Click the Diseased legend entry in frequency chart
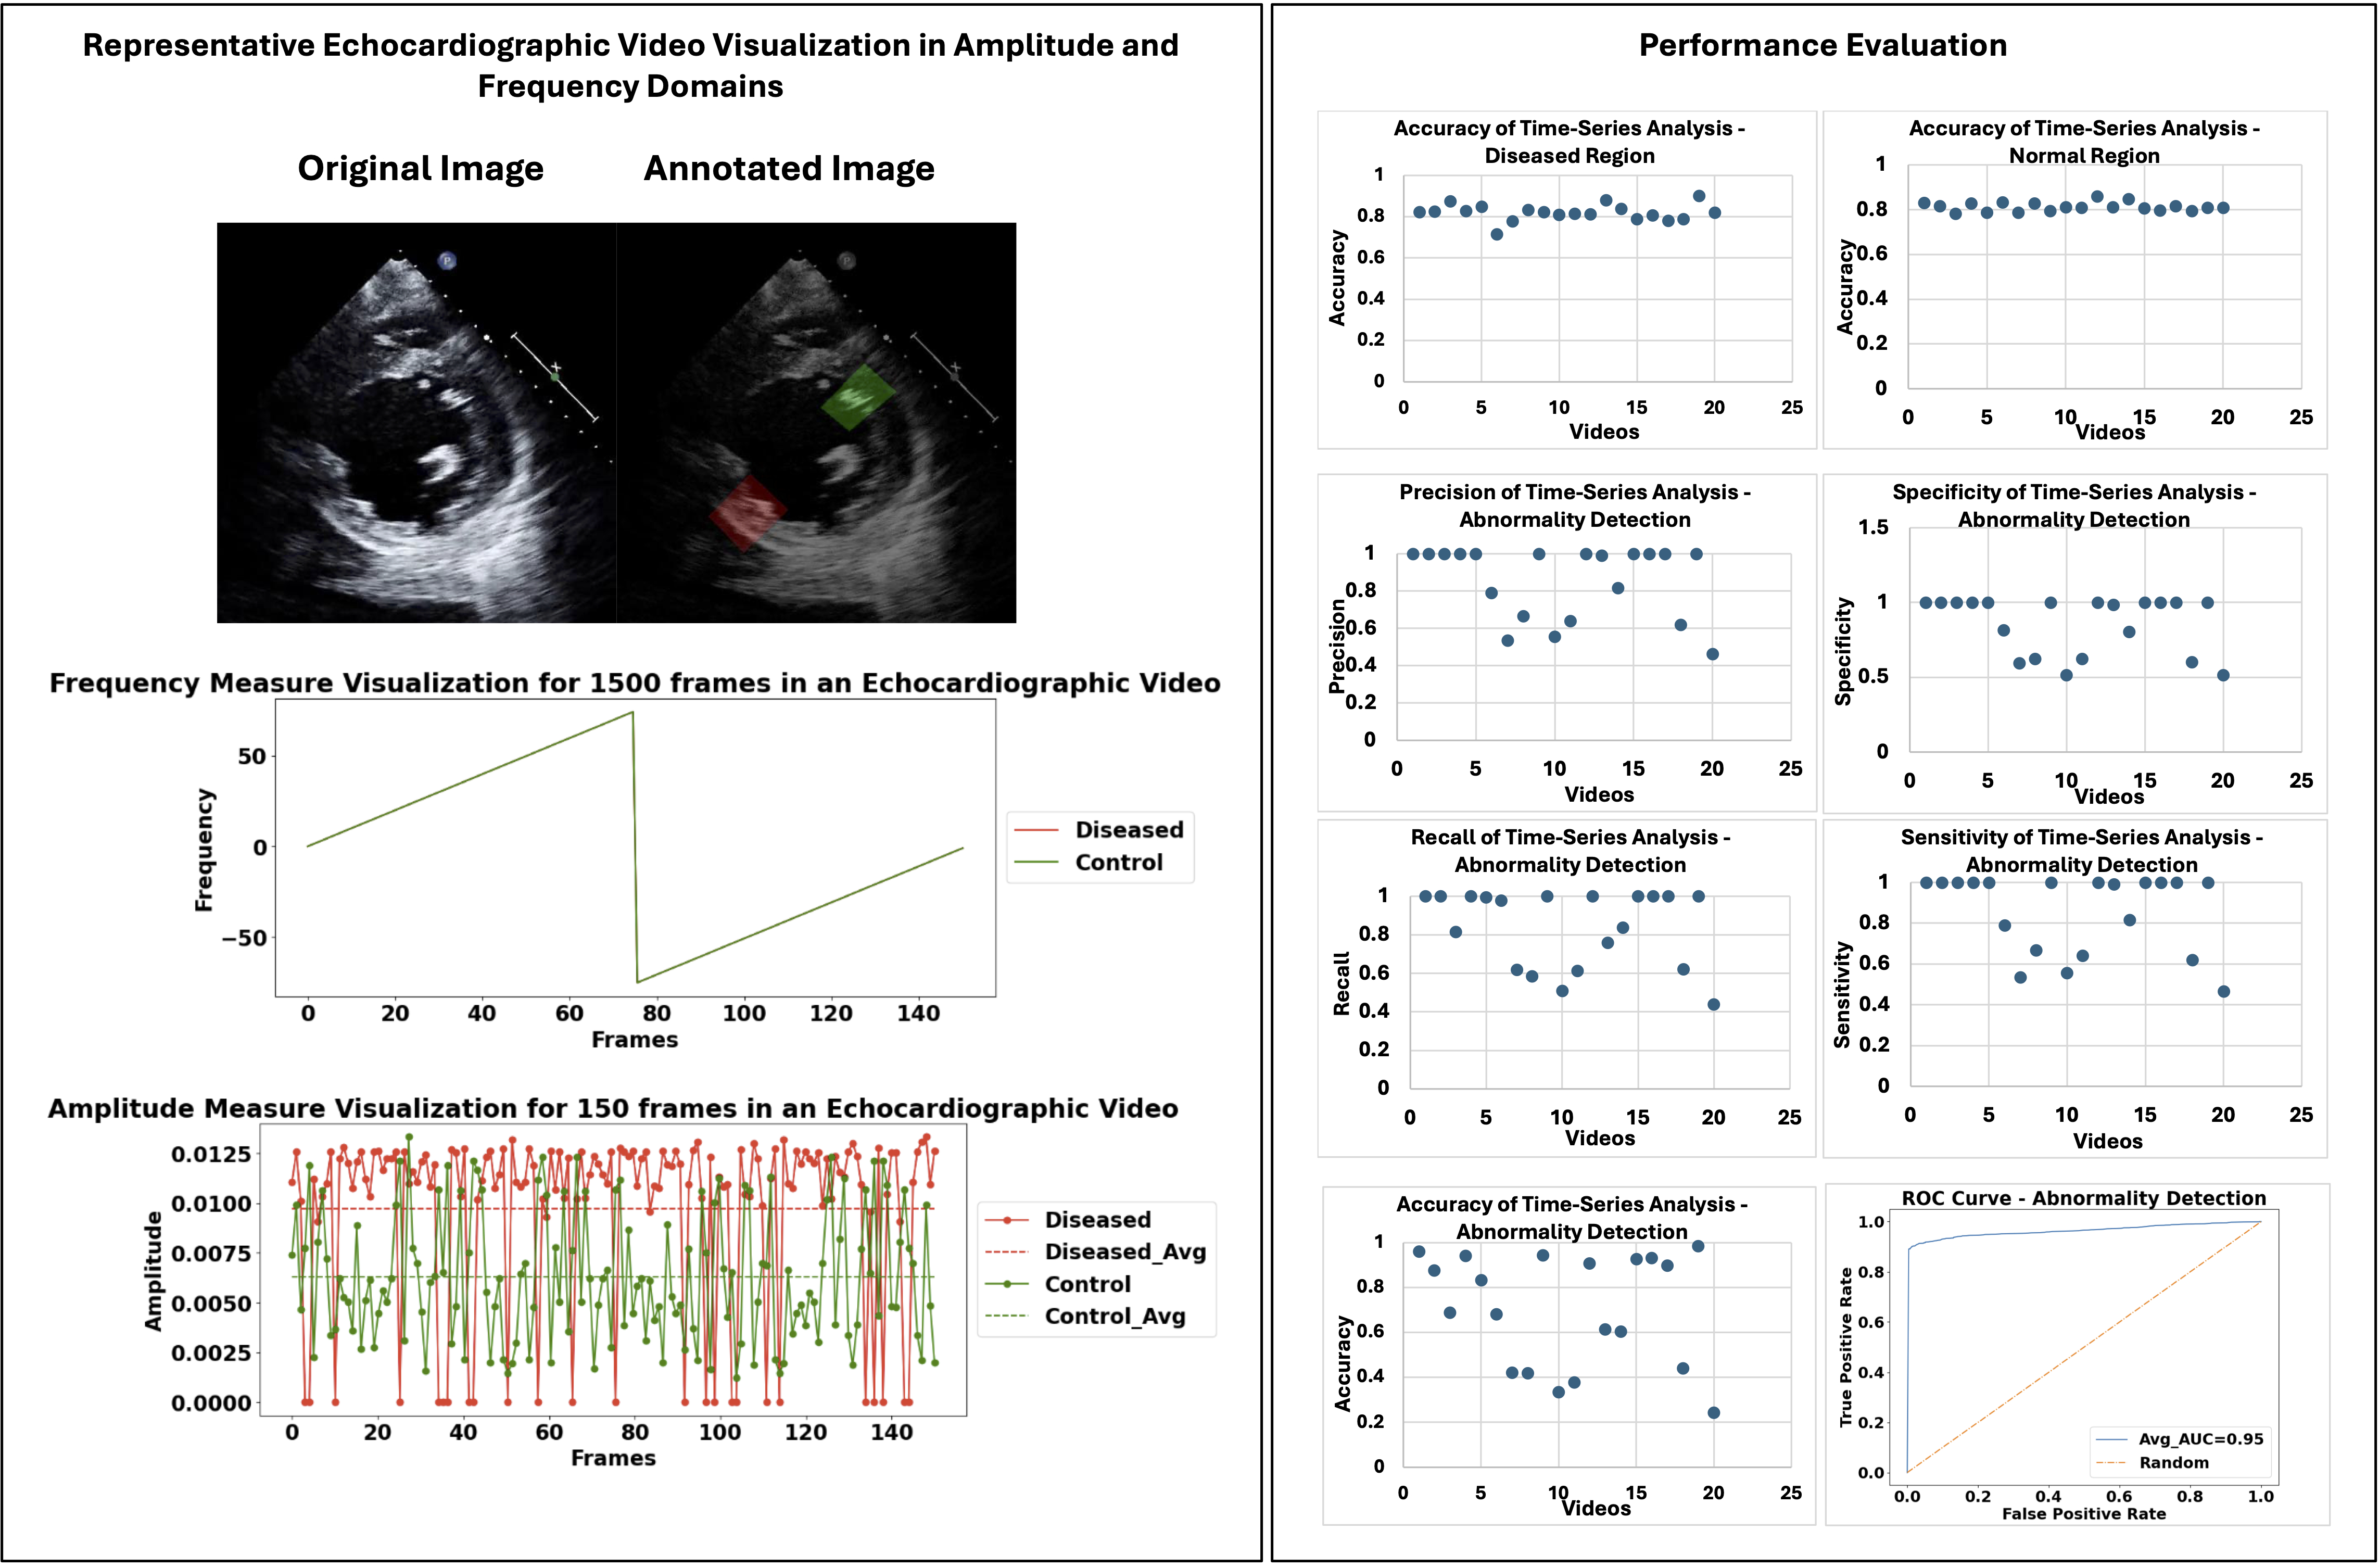2379x1568 pixels. (x=1128, y=830)
